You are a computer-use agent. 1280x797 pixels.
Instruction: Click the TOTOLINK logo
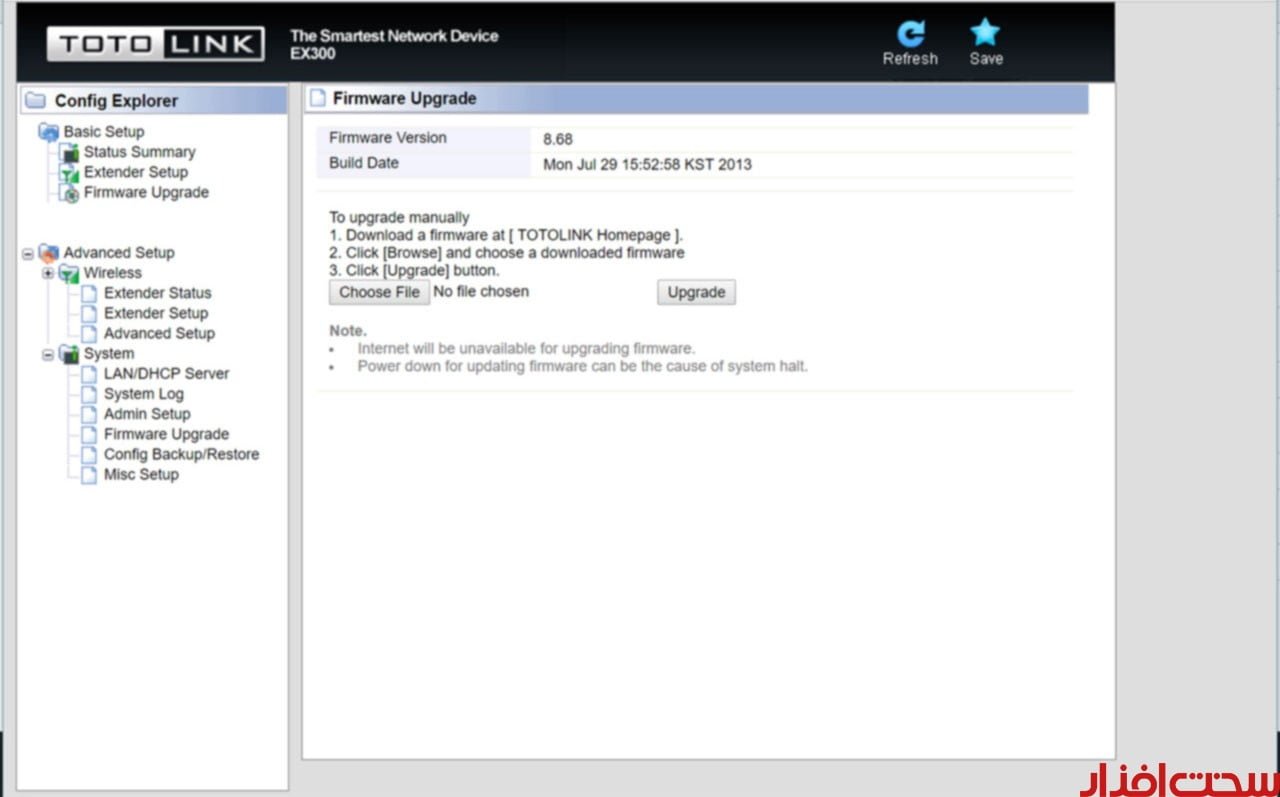155,44
